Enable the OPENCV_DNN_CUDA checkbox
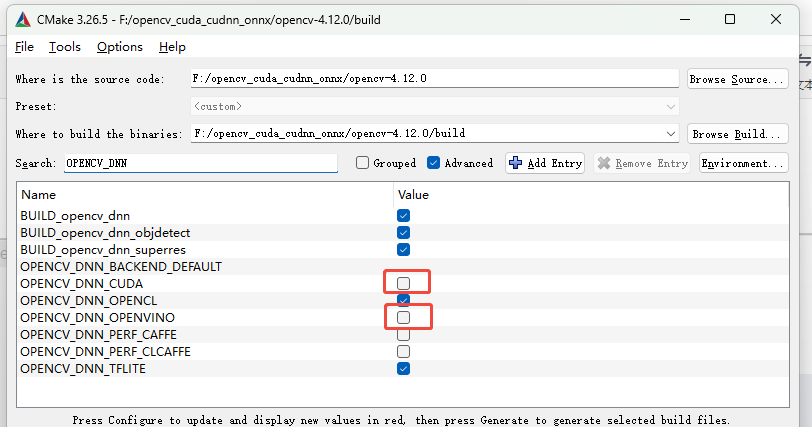Image resolution: width=812 pixels, height=427 pixels. tap(404, 284)
